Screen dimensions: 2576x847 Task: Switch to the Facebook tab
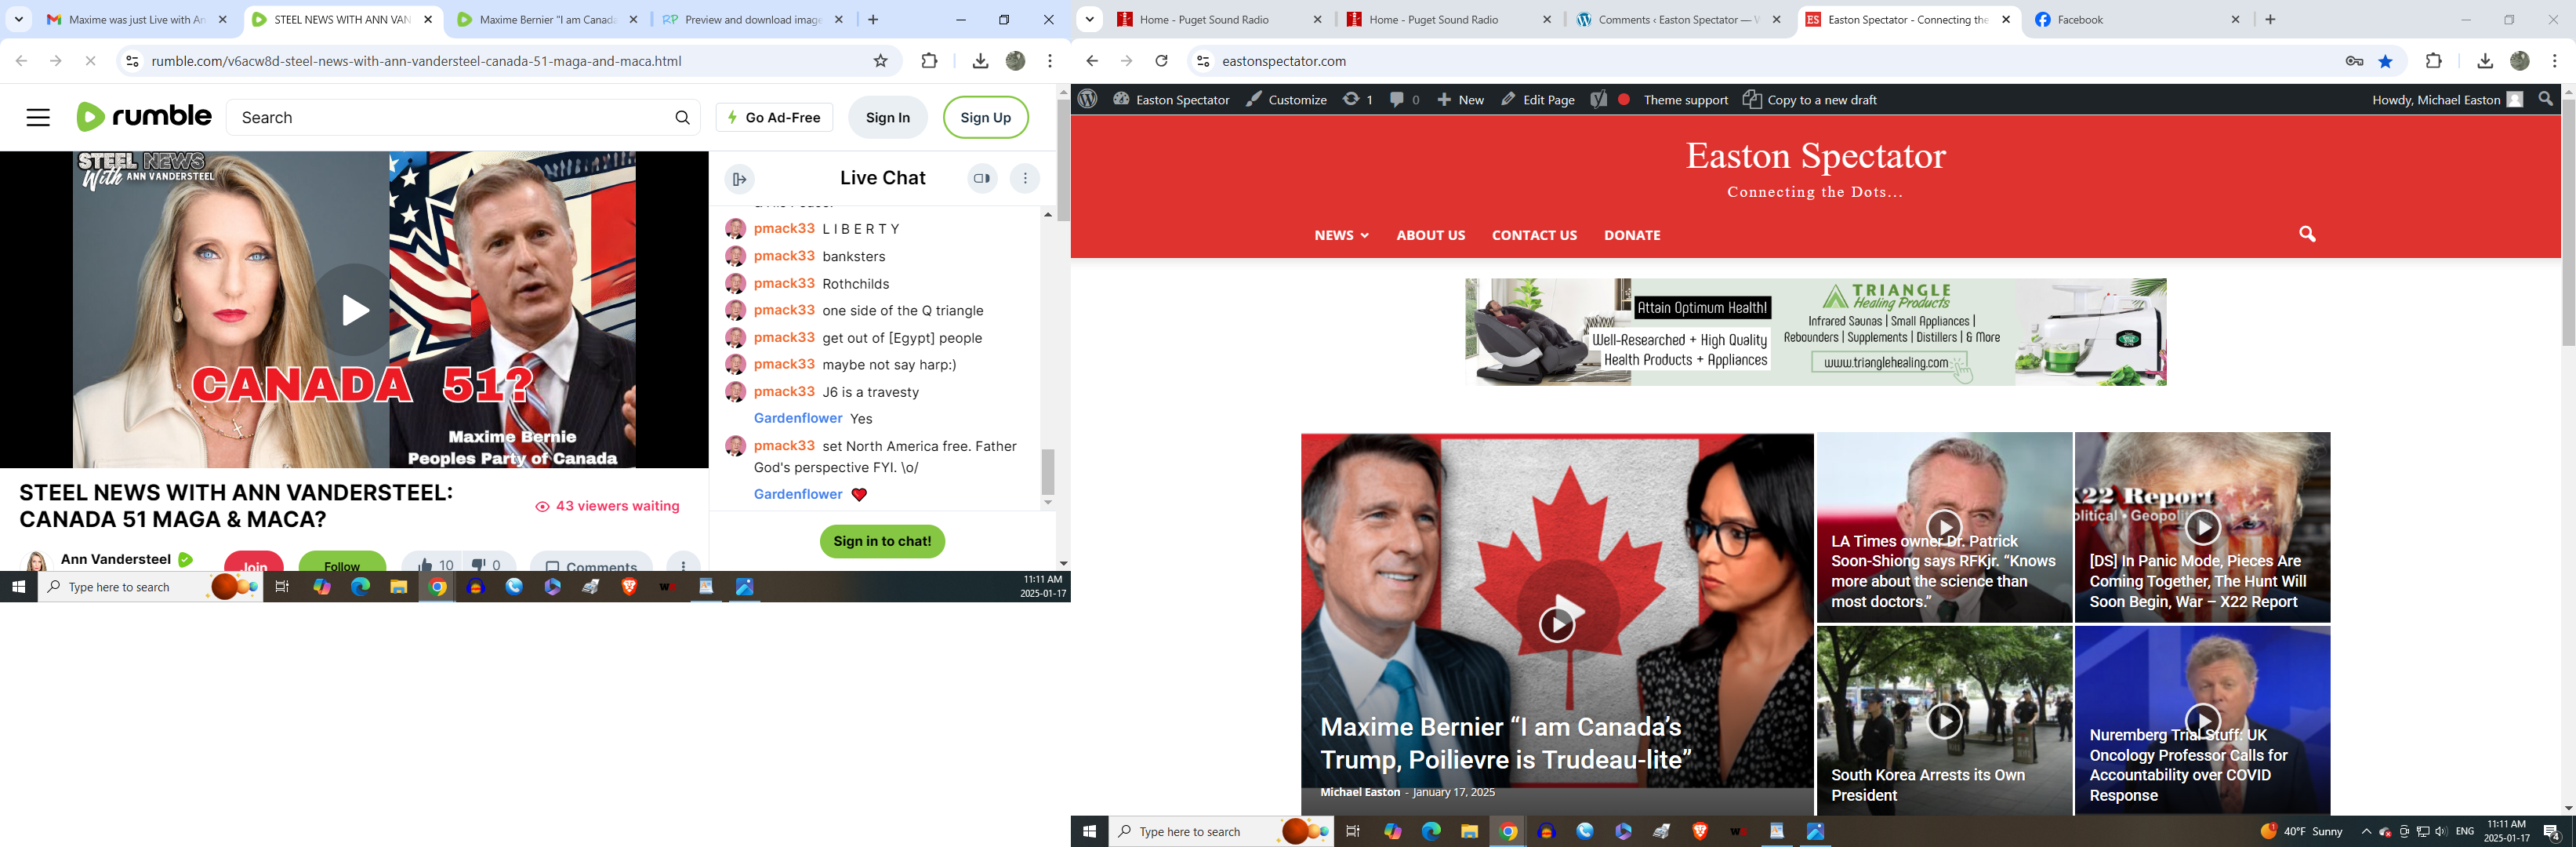click(2100, 19)
